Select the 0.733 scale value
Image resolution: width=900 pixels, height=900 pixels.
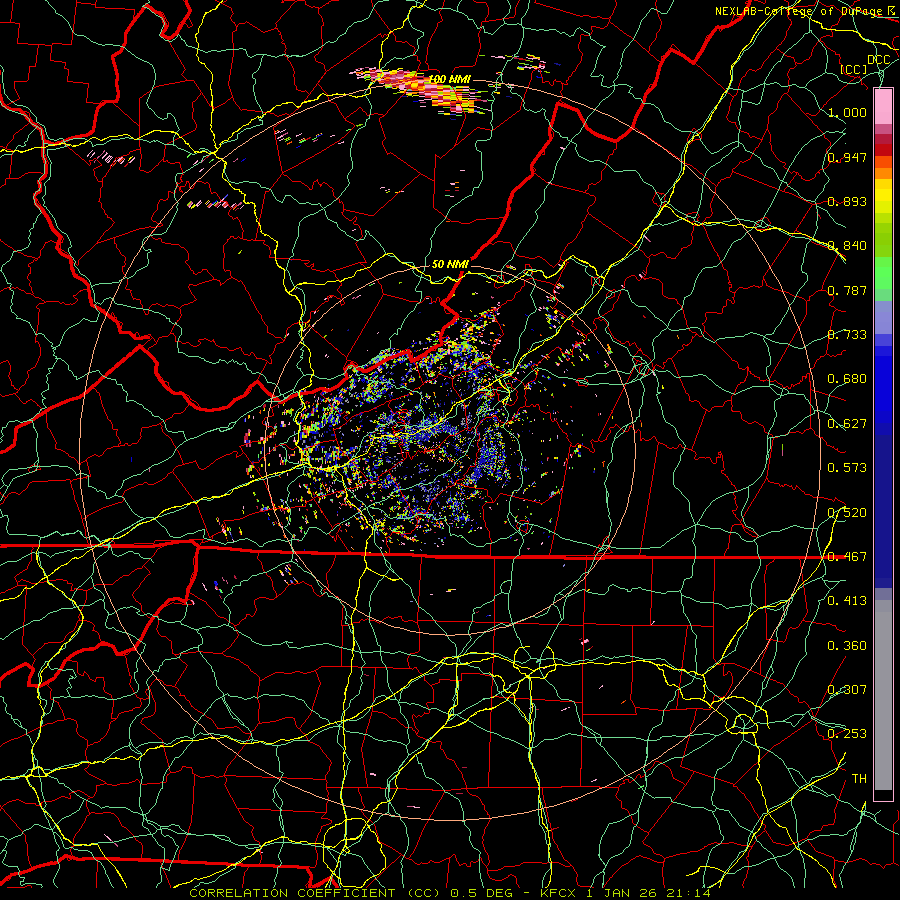pyautogui.click(x=847, y=335)
